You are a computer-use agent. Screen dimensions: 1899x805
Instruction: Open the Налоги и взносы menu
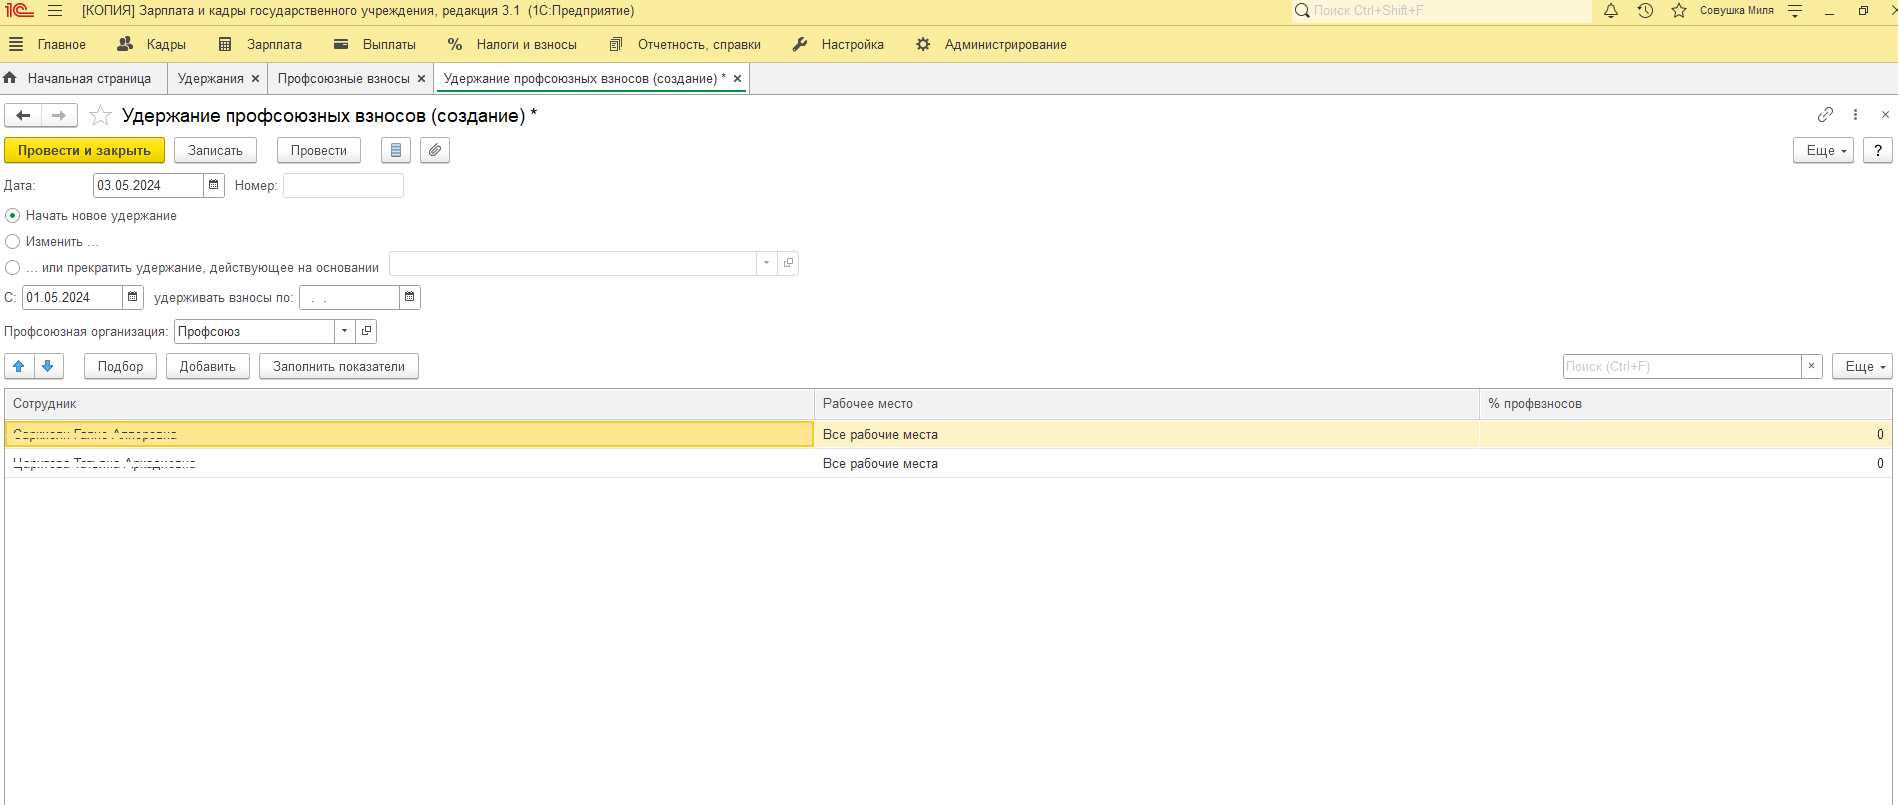[512, 44]
